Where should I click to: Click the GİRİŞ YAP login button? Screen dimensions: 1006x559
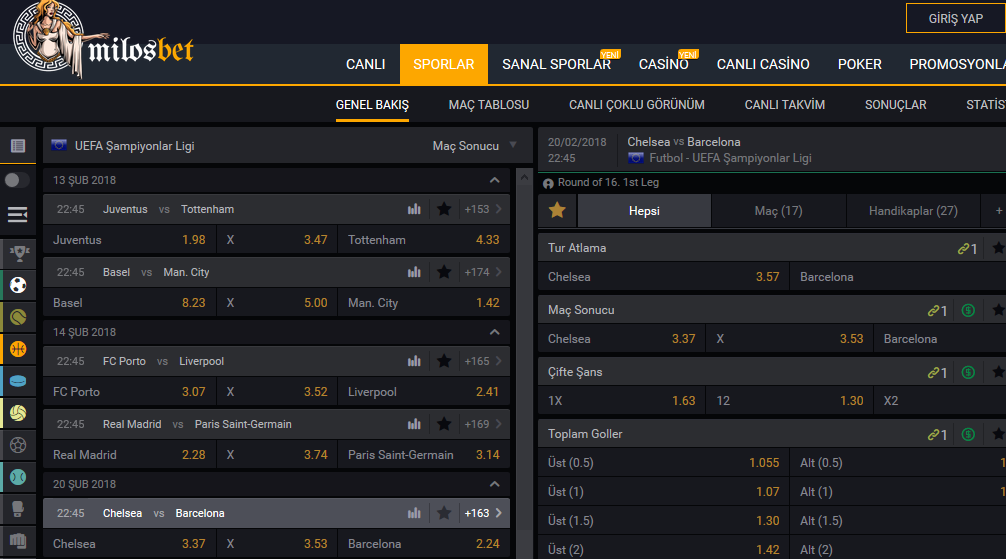955,19
